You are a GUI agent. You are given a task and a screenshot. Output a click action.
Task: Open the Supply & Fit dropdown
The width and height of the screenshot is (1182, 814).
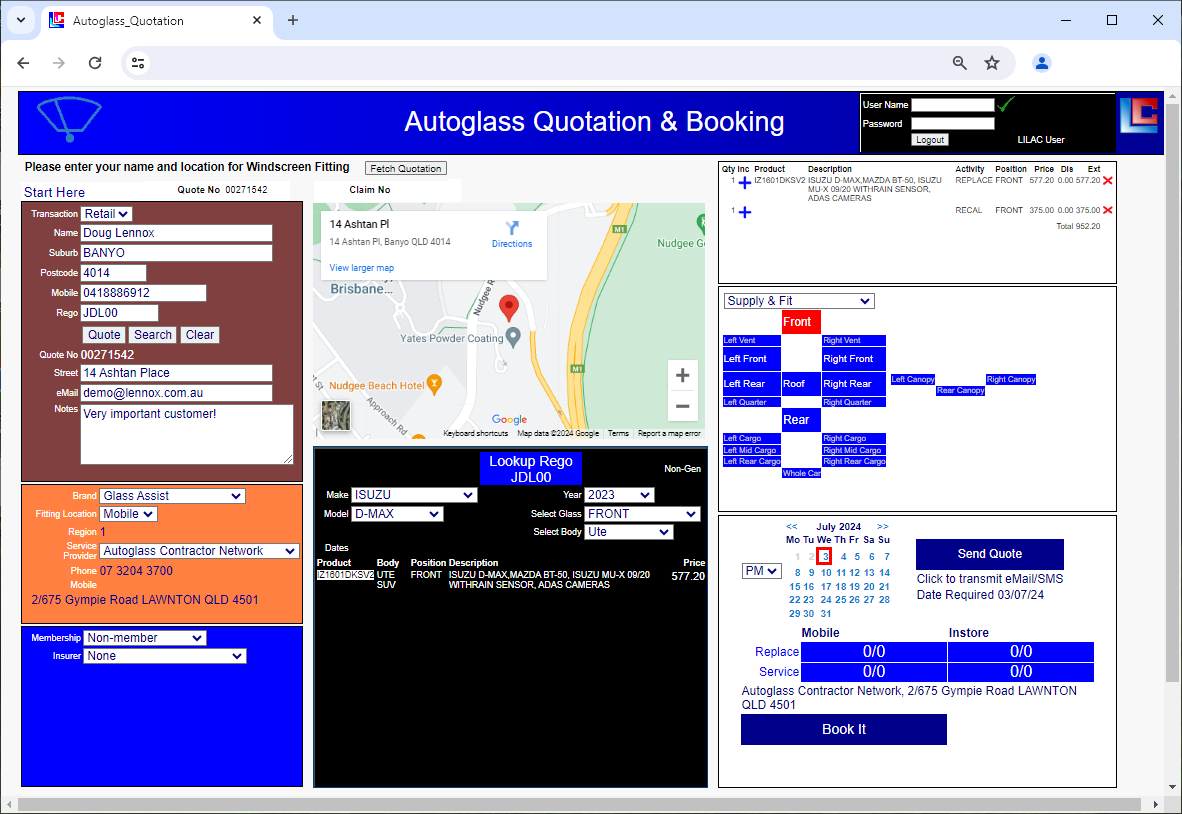[x=799, y=301]
